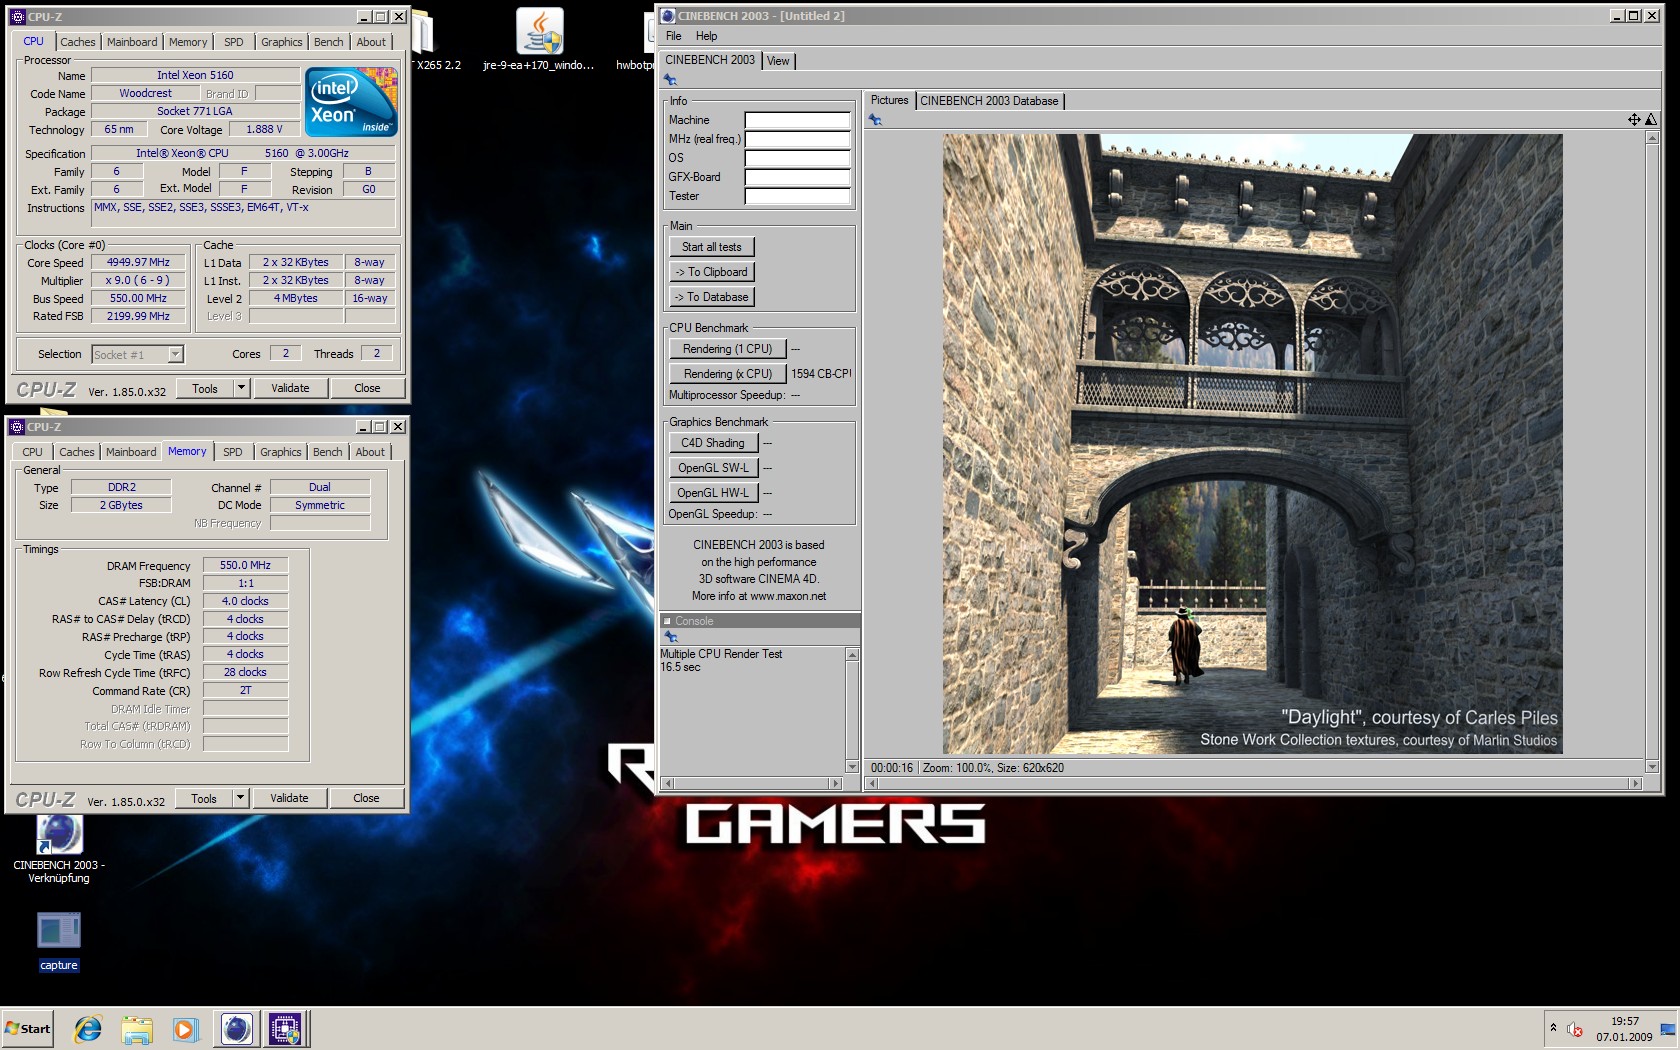Click the title bar icon of the CPU-Z Memory window
The image size is (1680, 1050).
(x=17, y=427)
